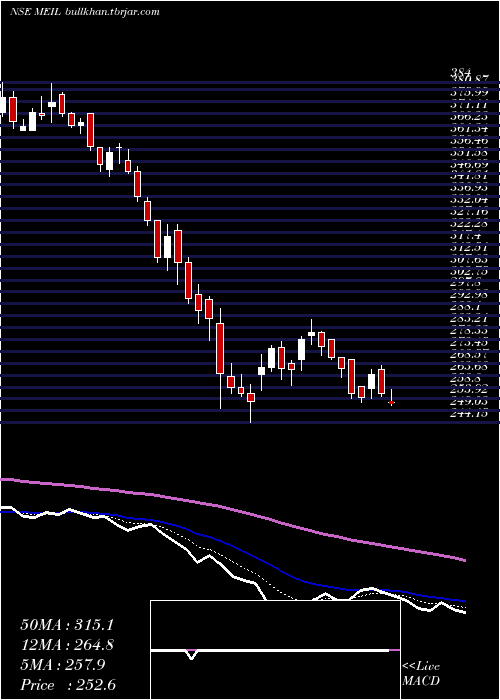Click the 317.4 price axis label
The height and width of the screenshot is (700, 500).
tap(466, 237)
